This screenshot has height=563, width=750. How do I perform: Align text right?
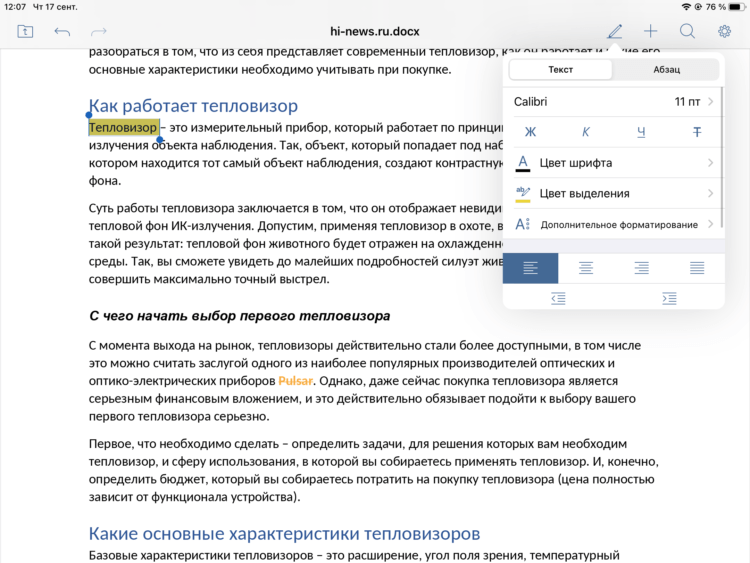tap(641, 268)
